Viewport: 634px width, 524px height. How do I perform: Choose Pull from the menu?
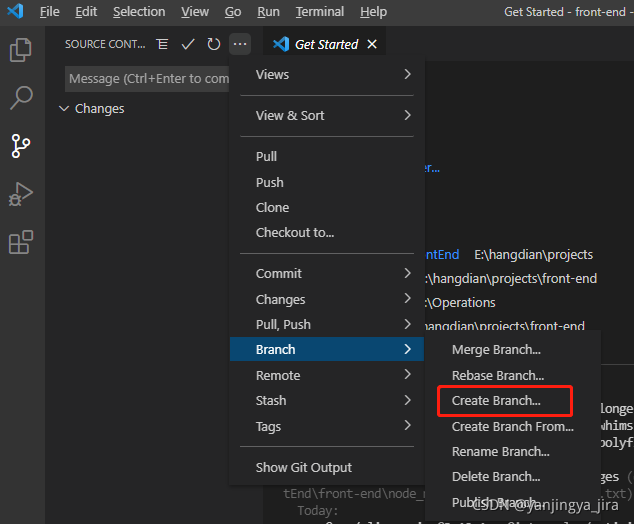pyautogui.click(x=327, y=156)
